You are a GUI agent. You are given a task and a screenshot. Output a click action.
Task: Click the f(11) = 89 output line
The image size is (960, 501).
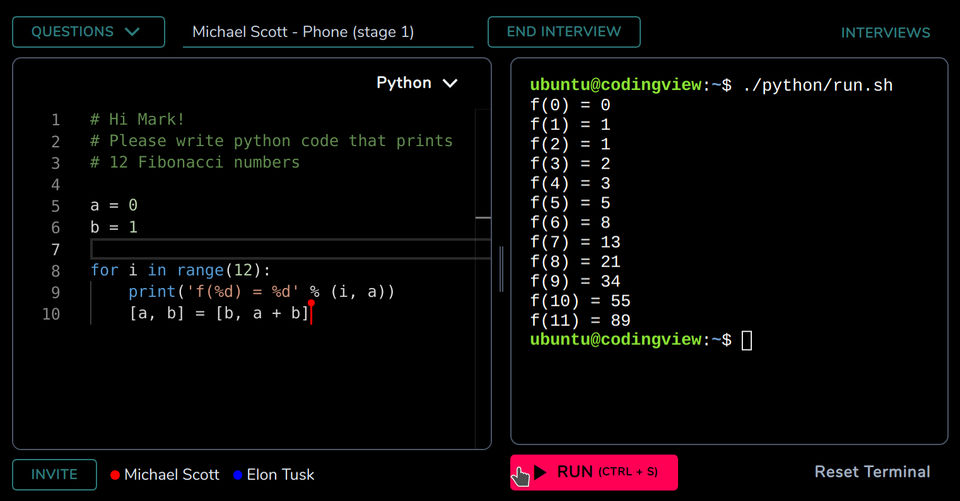(580, 321)
